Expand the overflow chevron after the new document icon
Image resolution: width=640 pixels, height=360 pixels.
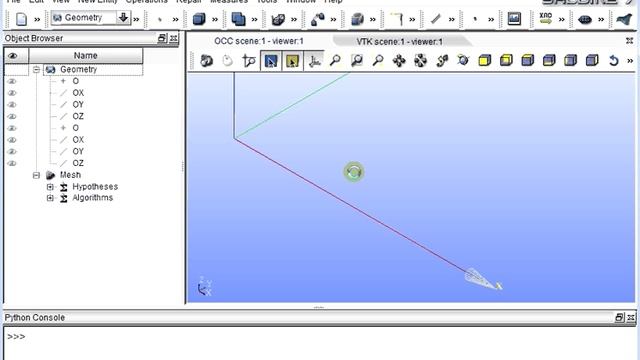tap(37, 19)
